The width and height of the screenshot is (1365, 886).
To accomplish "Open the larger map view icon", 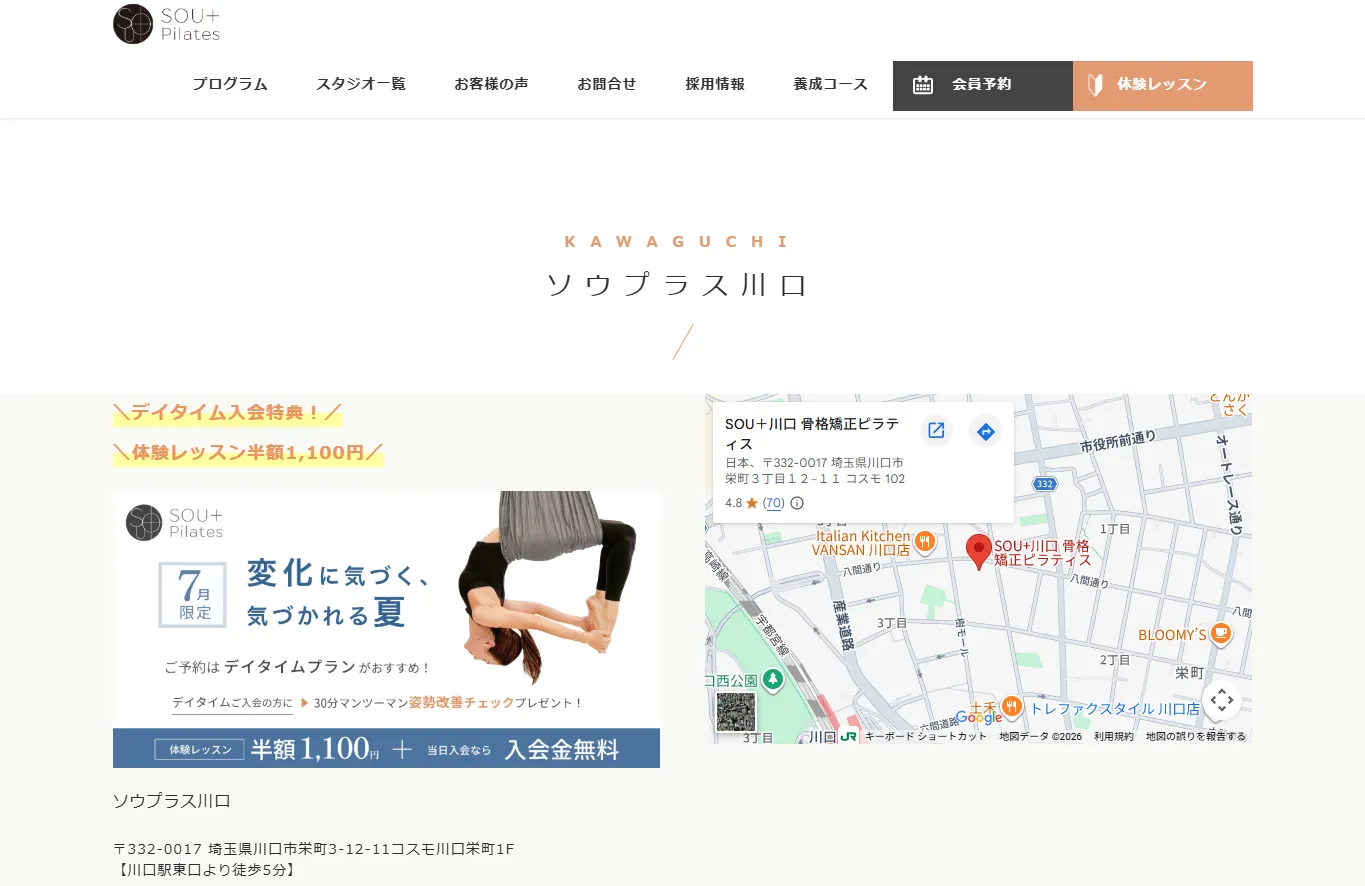I will tap(936, 430).
